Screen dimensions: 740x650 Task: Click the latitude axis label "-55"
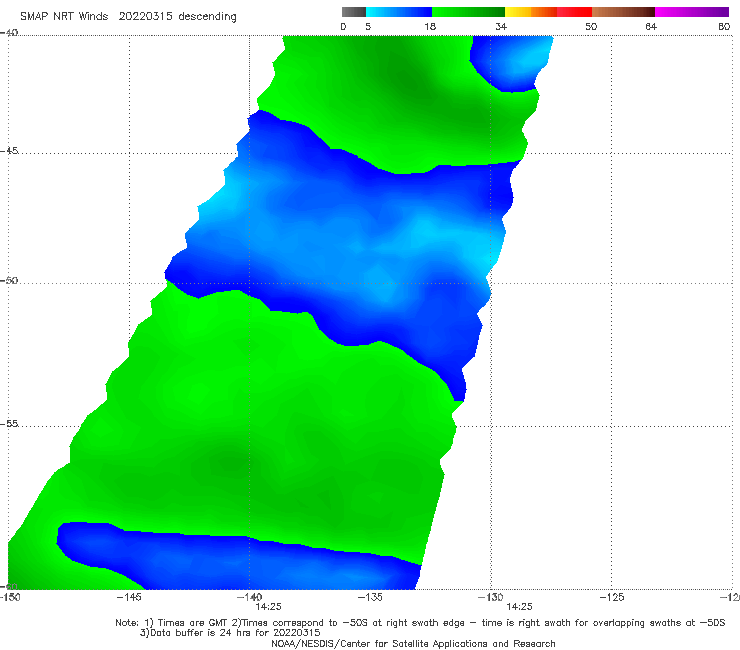pos(9,423)
